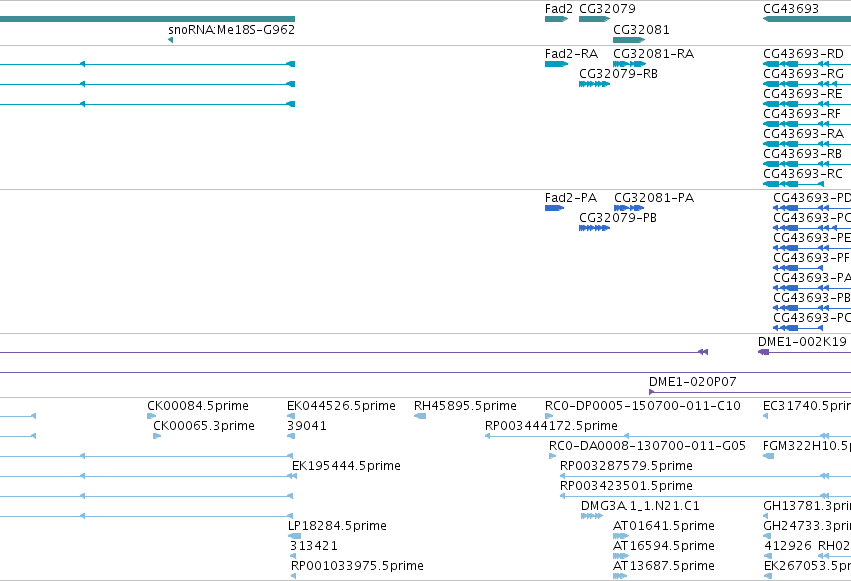The image size is (851, 581).
Task: Select the EK044526.5prime EST label
Action: click(341, 406)
